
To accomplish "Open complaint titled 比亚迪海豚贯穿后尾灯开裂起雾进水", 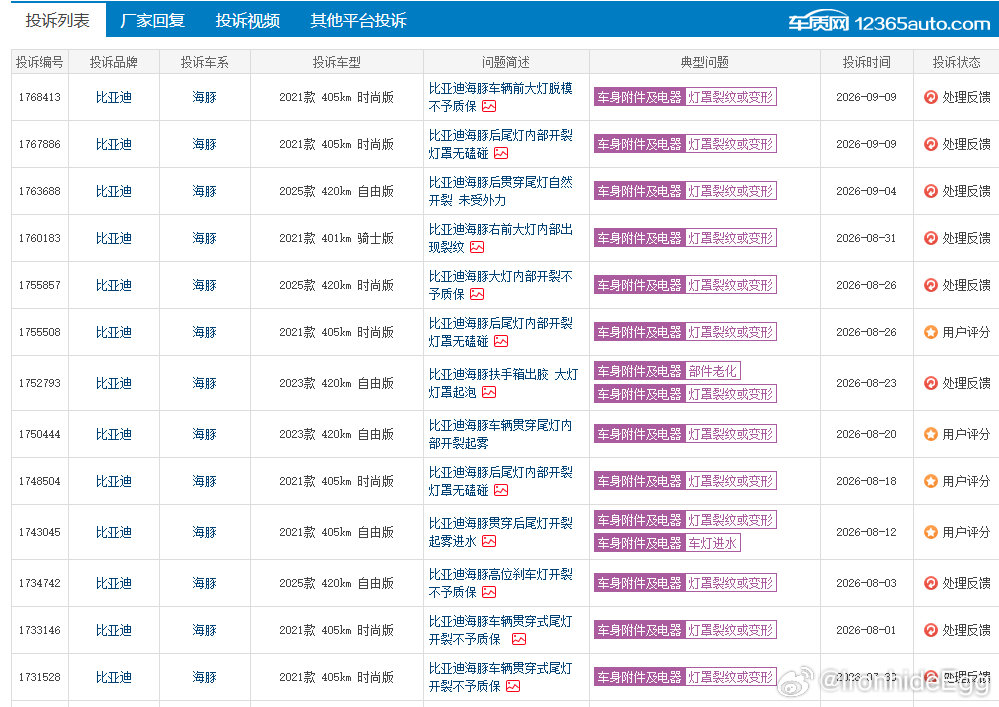I will tap(500, 532).
